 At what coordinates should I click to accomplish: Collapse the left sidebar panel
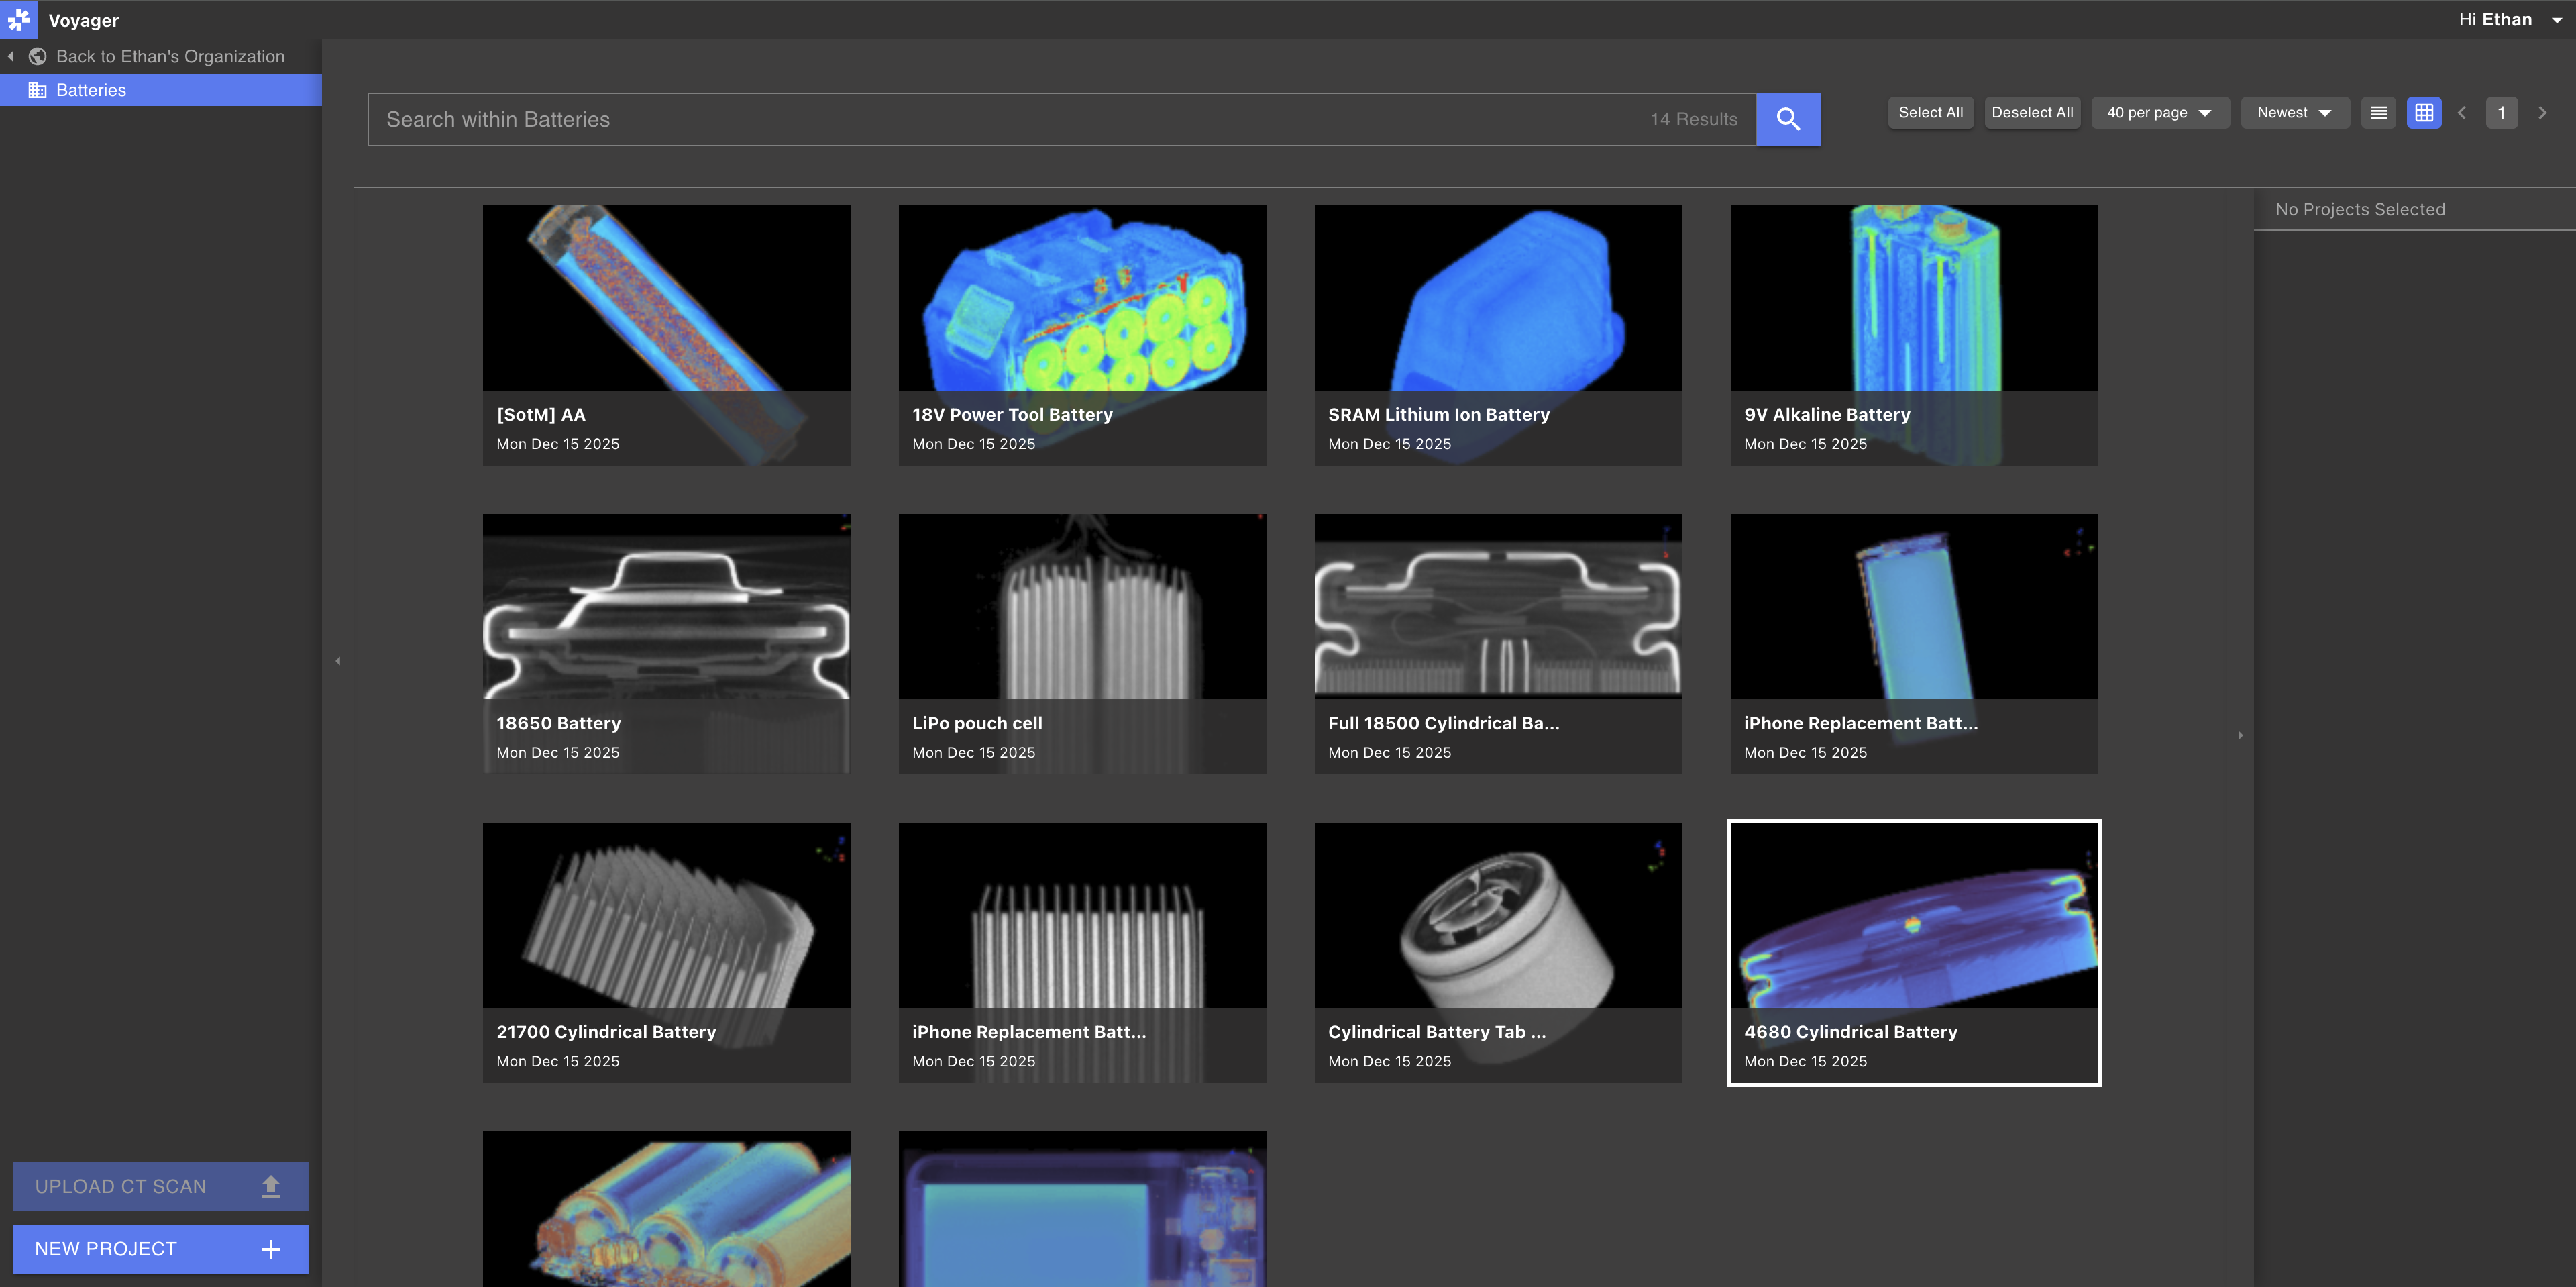337,660
